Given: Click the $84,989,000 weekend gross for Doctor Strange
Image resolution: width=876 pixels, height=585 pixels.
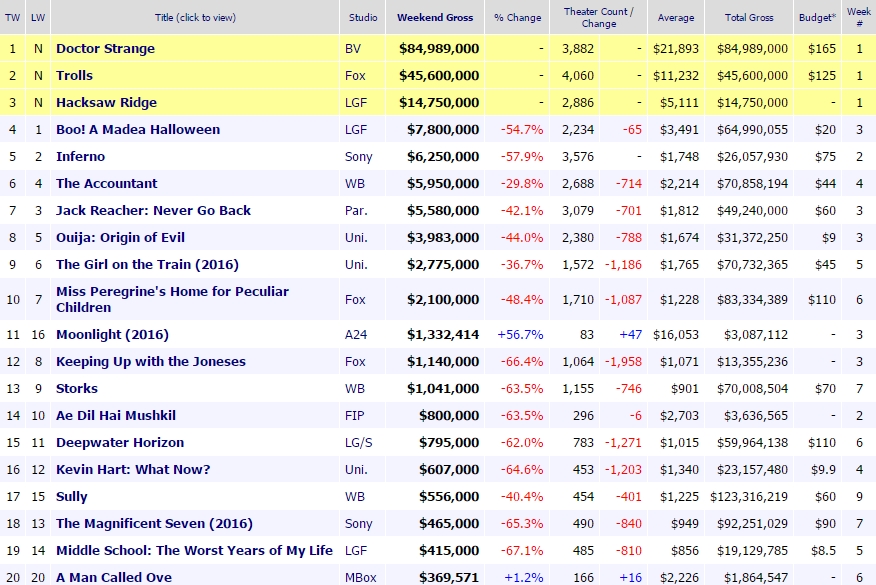Looking at the screenshot, I should (x=439, y=49).
